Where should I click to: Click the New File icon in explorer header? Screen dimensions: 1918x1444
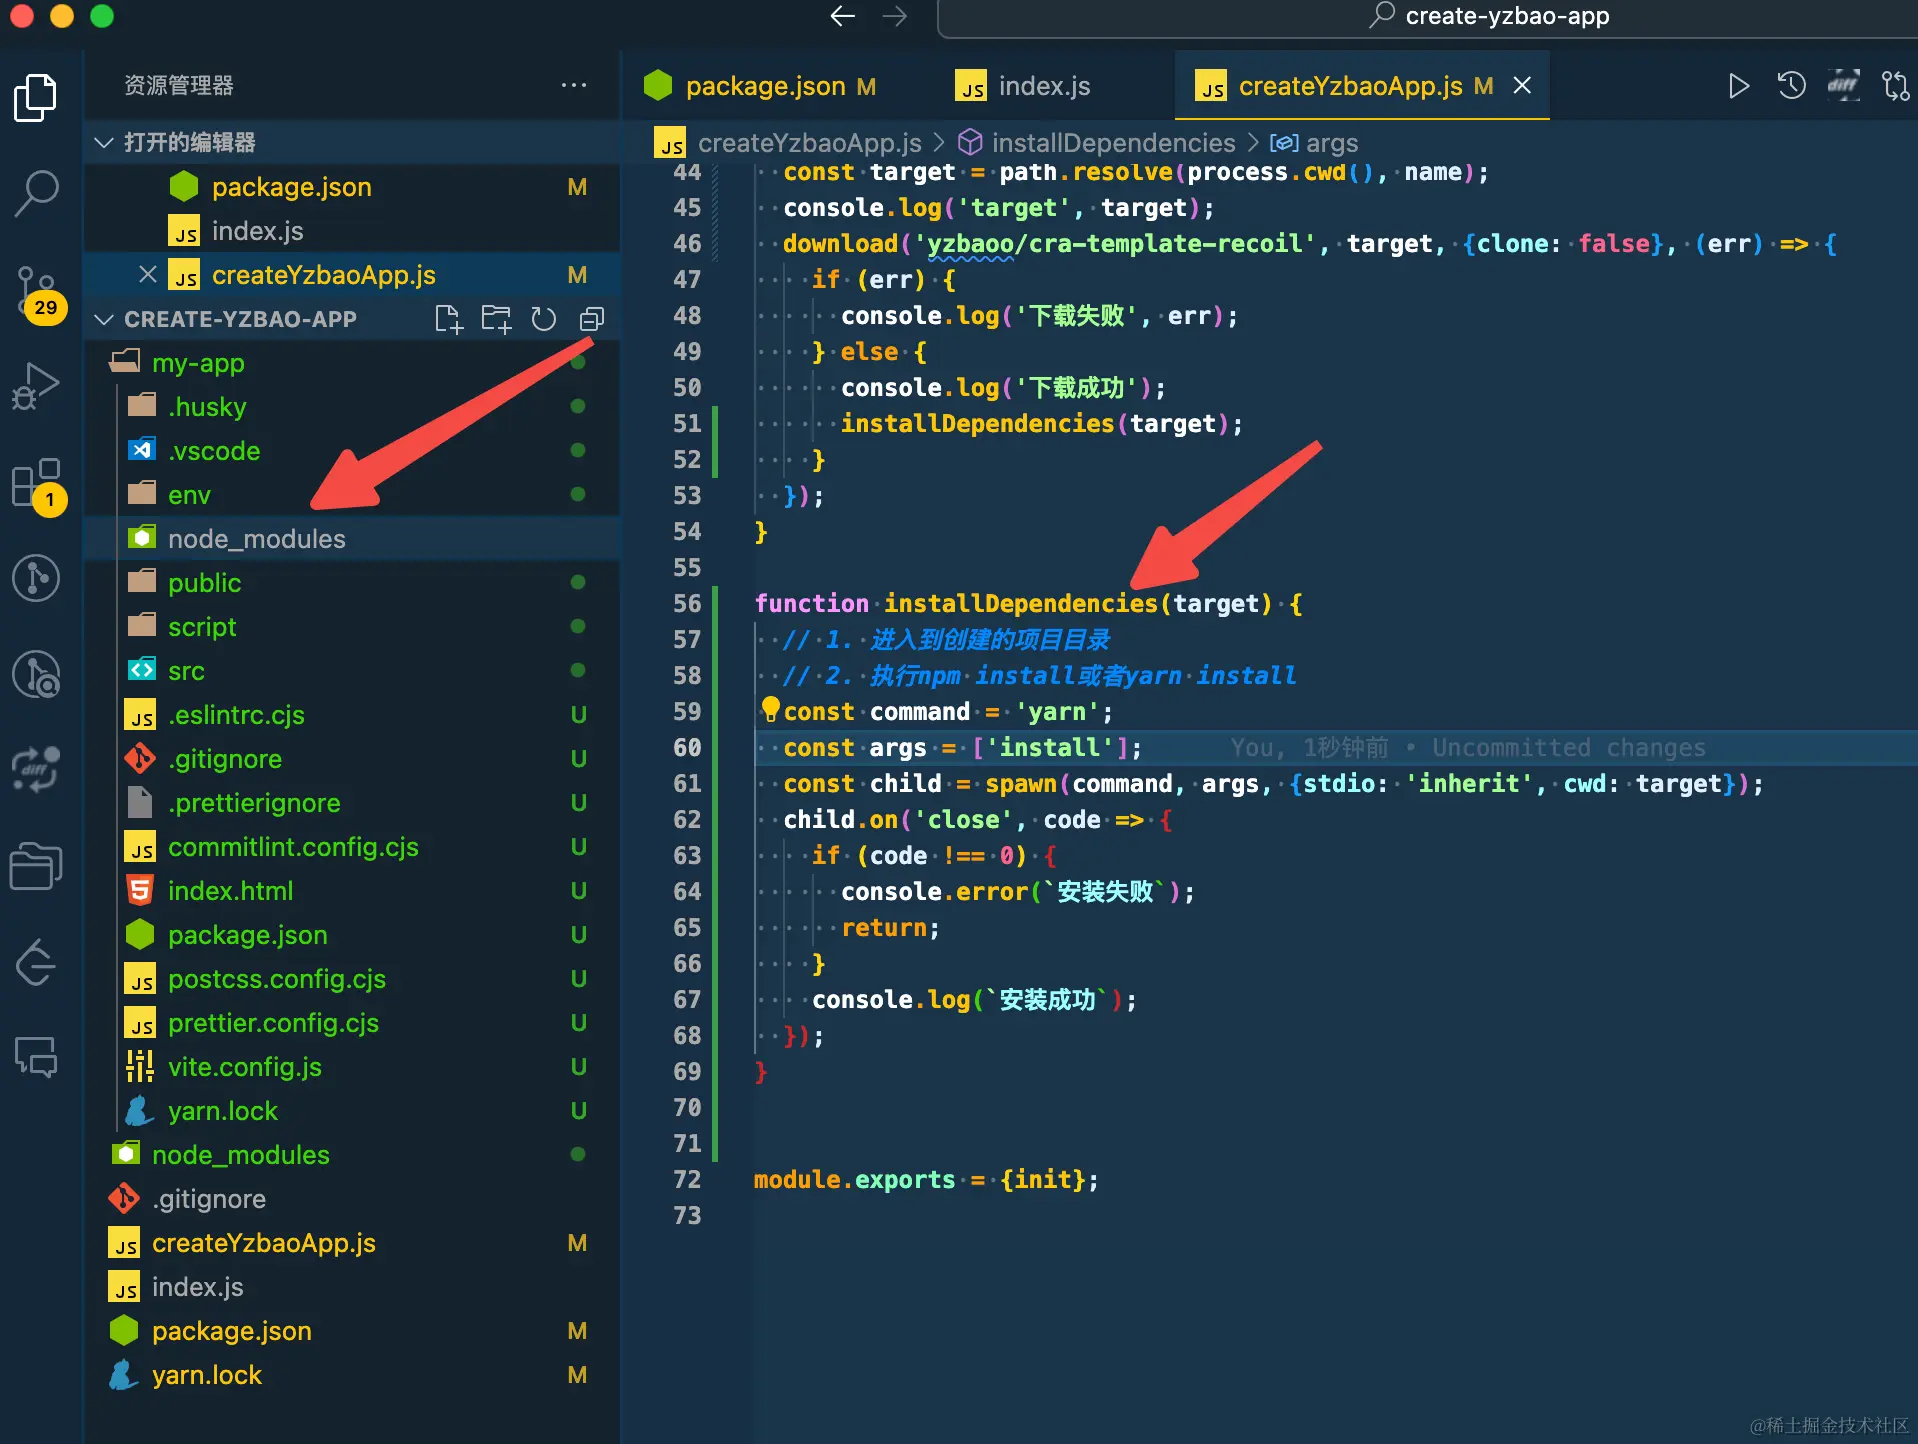coord(449,319)
